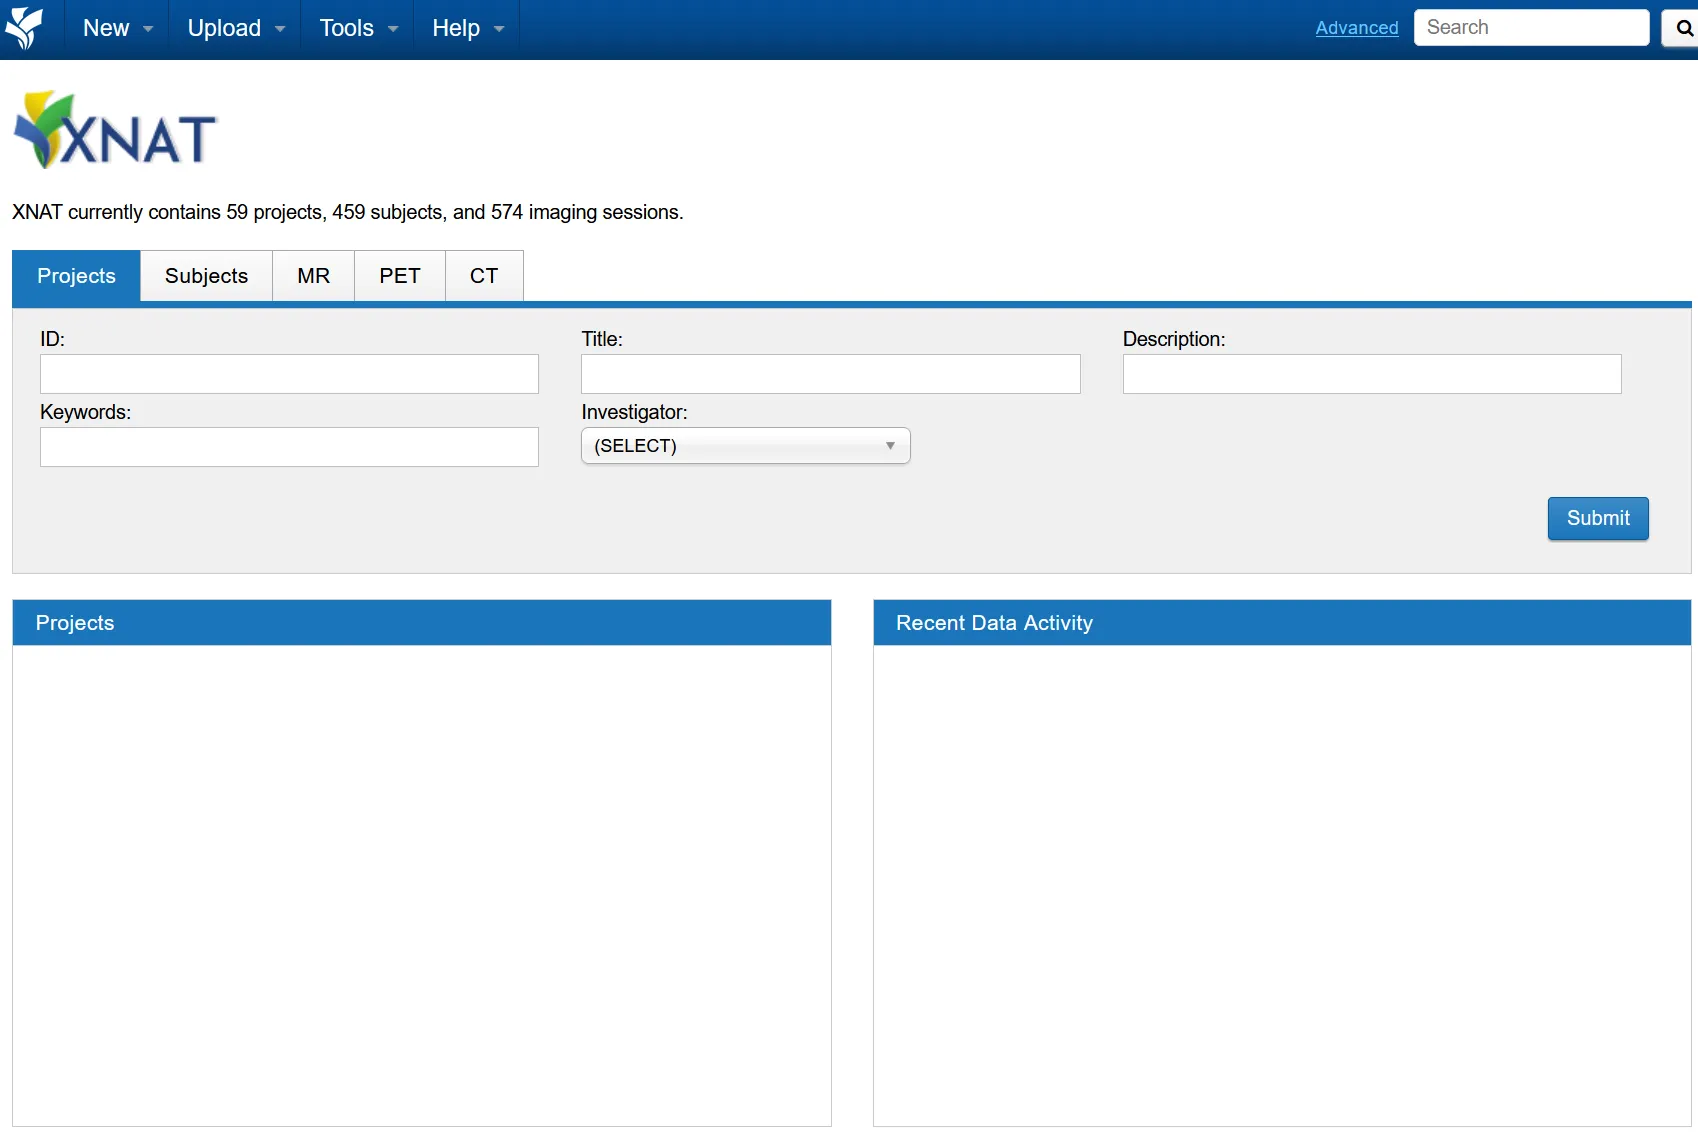Switch to the CT tab

point(484,276)
